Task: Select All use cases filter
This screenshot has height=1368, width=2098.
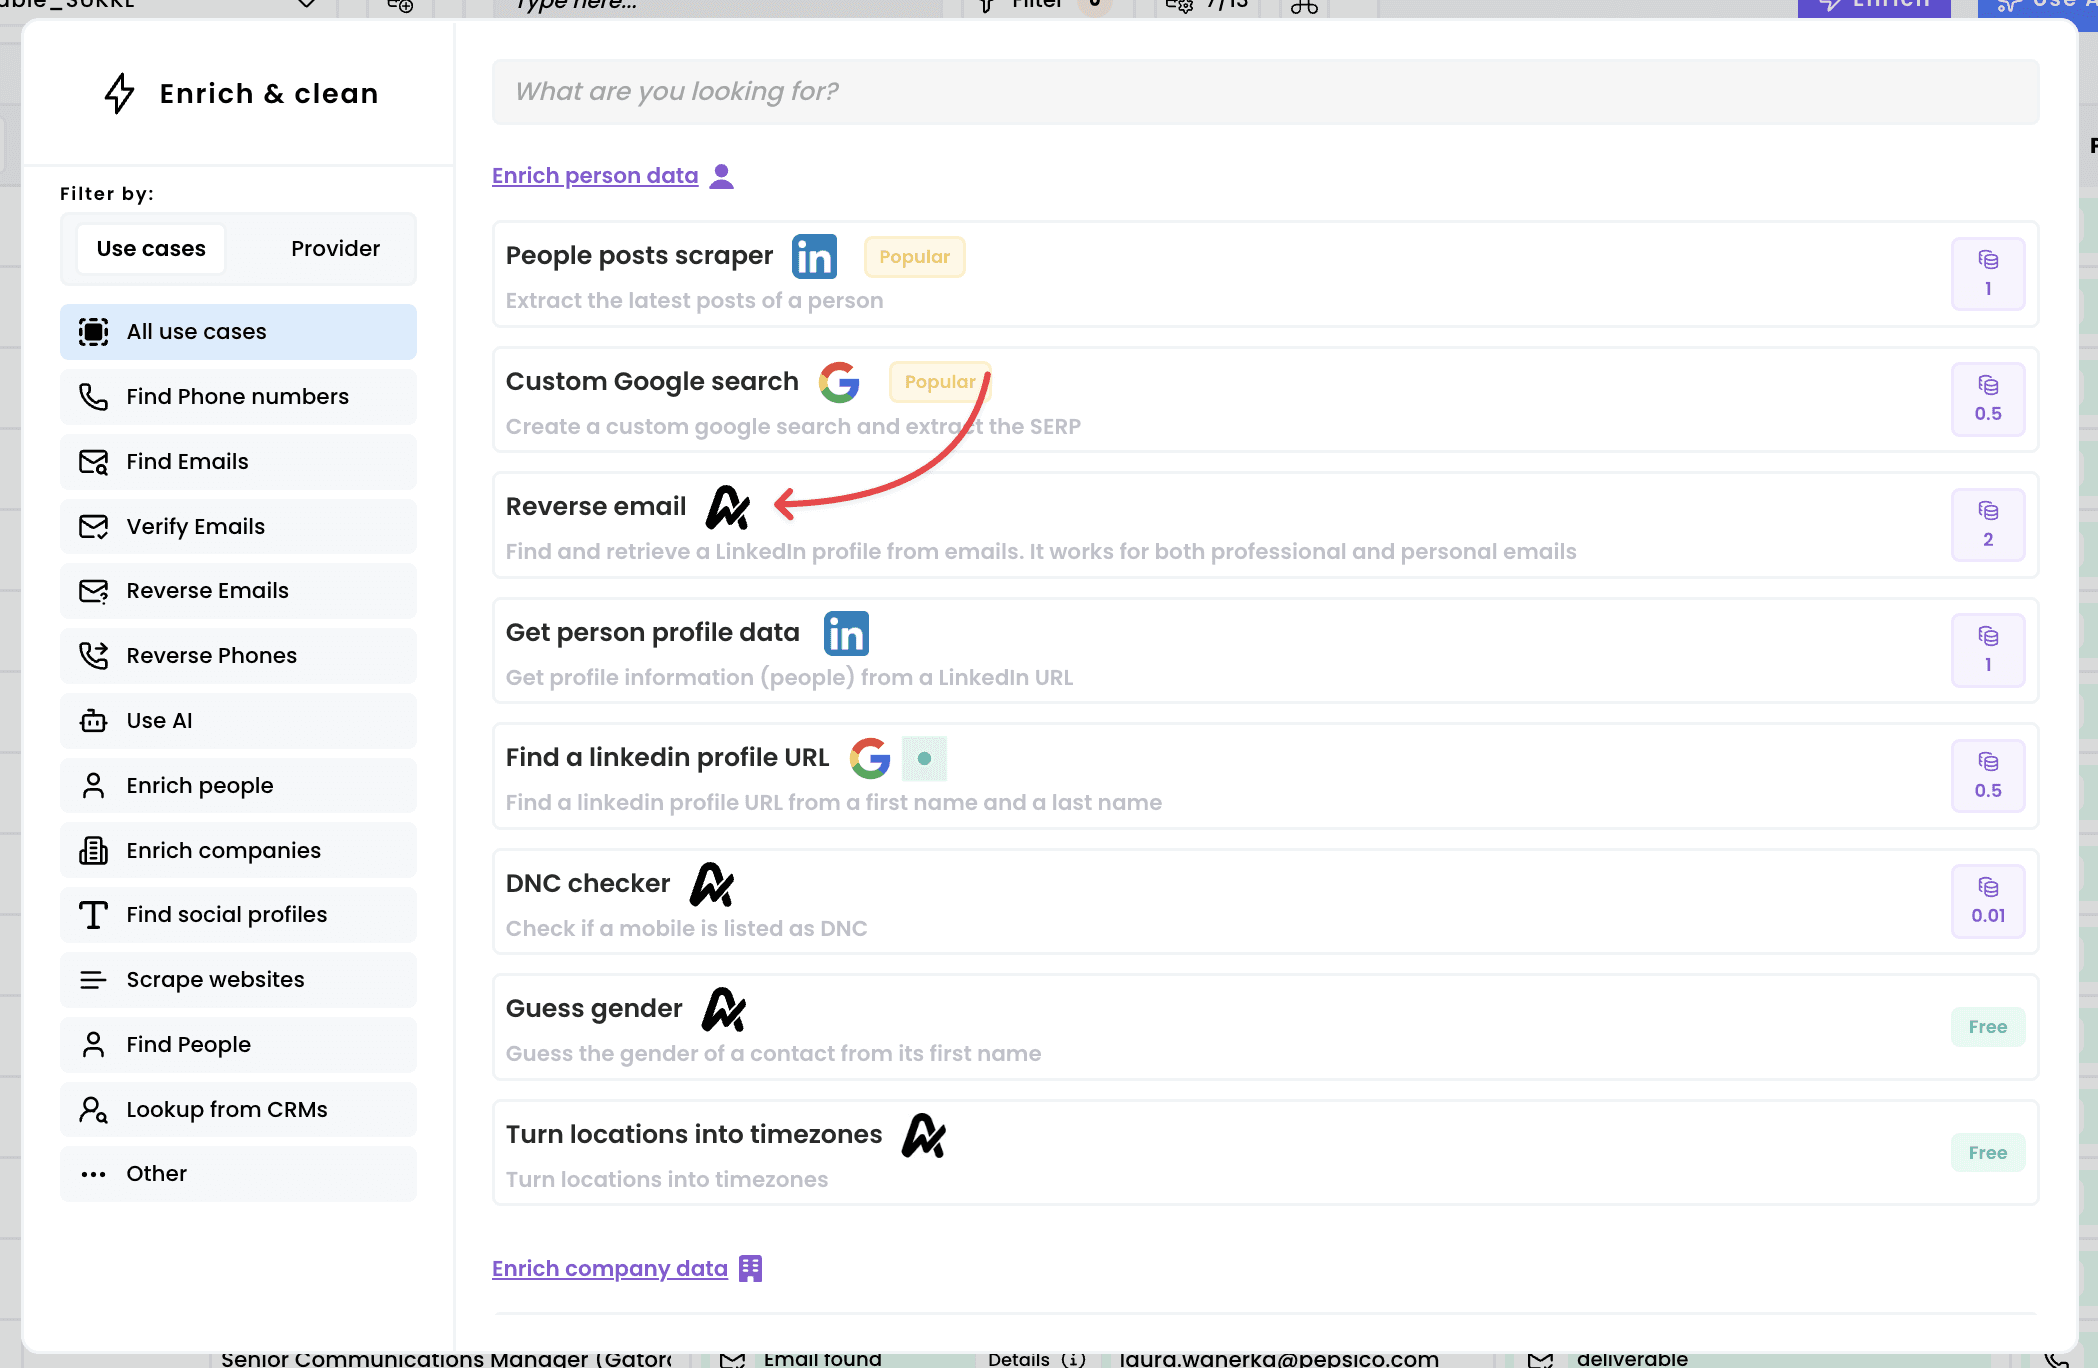Action: coord(238,332)
